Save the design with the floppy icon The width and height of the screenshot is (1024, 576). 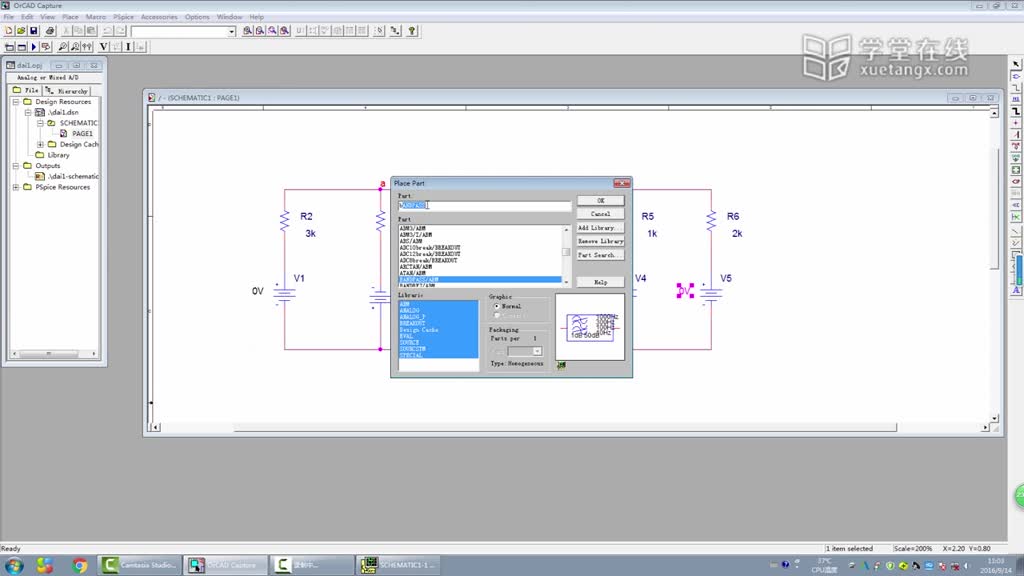(x=33, y=31)
